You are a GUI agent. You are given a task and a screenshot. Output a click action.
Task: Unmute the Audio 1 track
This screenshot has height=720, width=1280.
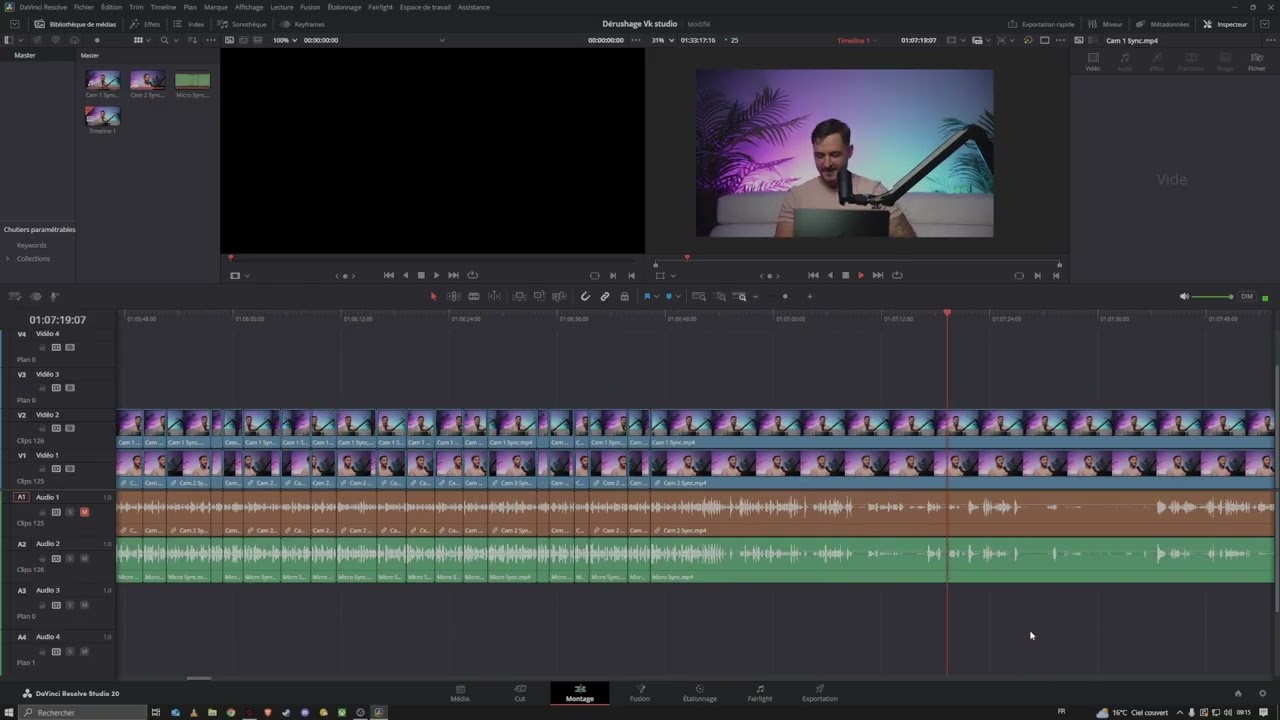click(x=84, y=512)
